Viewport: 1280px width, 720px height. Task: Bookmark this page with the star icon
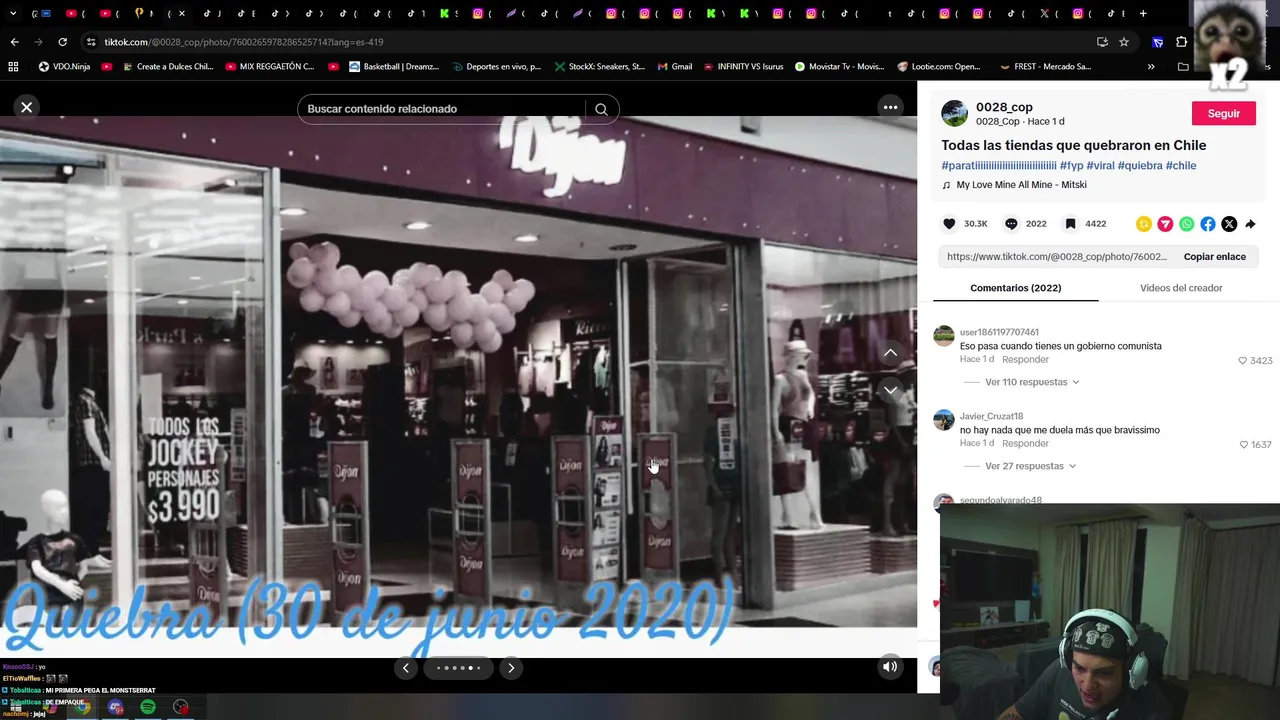(1124, 42)
